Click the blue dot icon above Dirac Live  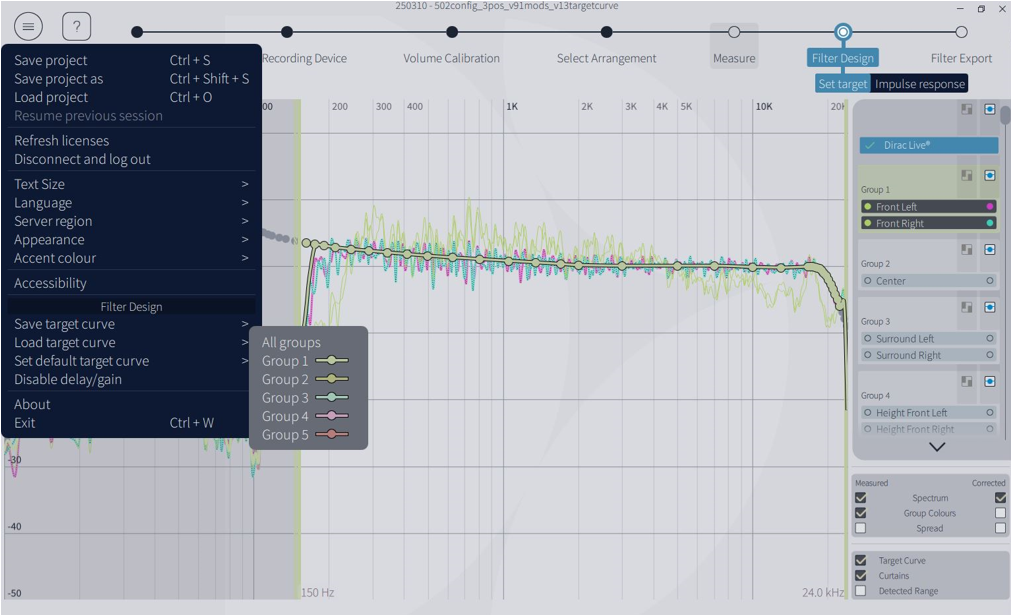pyautogui.click(x=990, y=109)
